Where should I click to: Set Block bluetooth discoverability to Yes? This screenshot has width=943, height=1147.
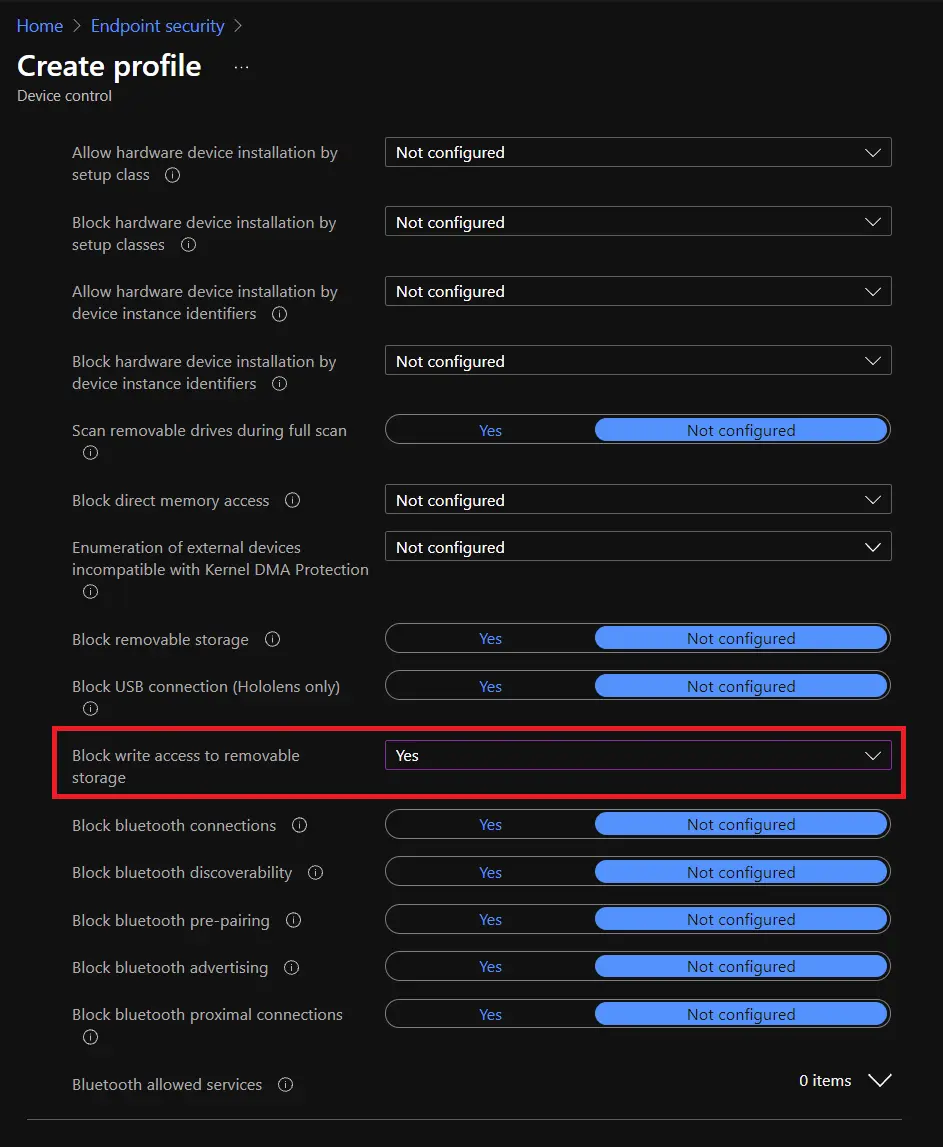pyautogui.click(x=490, y=872)
